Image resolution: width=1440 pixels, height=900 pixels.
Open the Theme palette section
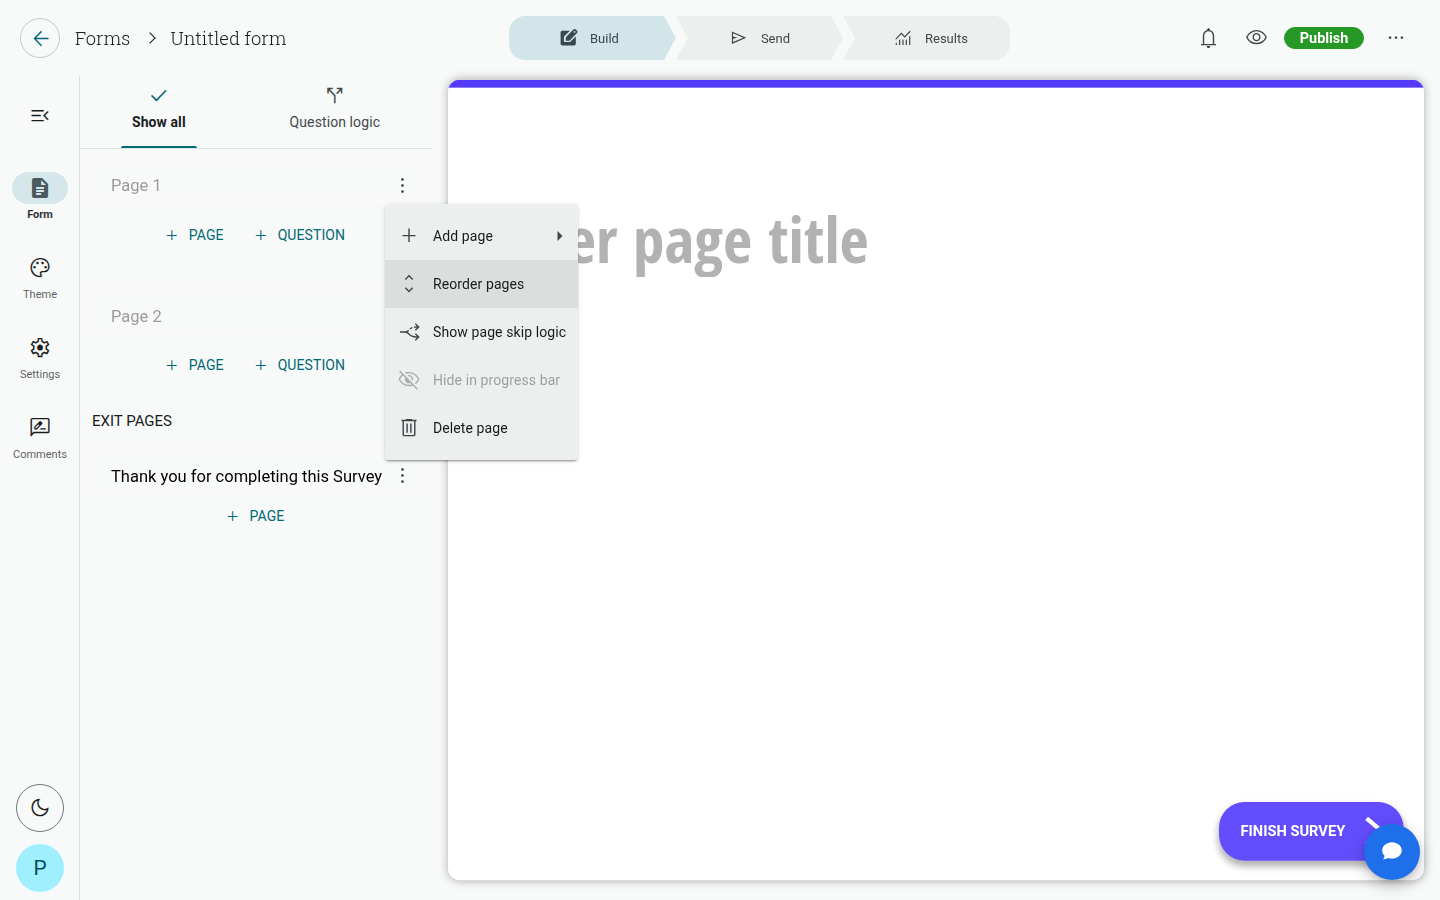[x=40, y=277]
